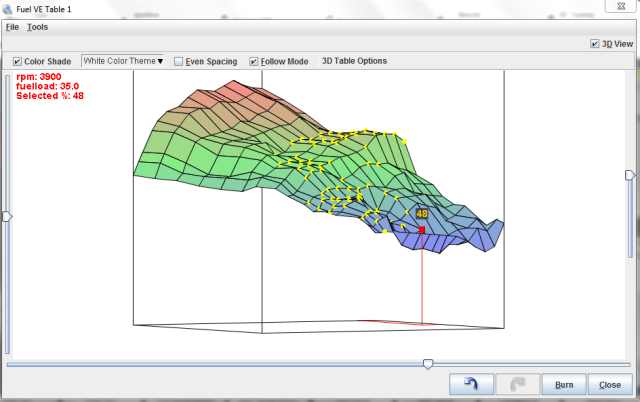Click the Close button
This screenshot has width=640, height=402.
click(x=609, y=384)
